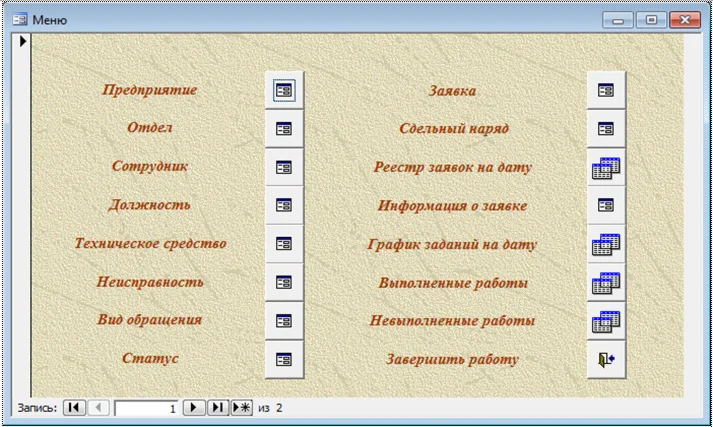Image resolution: width=713 pixels, height=427 pixels.
Task: Open the Информация о заявке form button
Action: (x=606, y=205)
